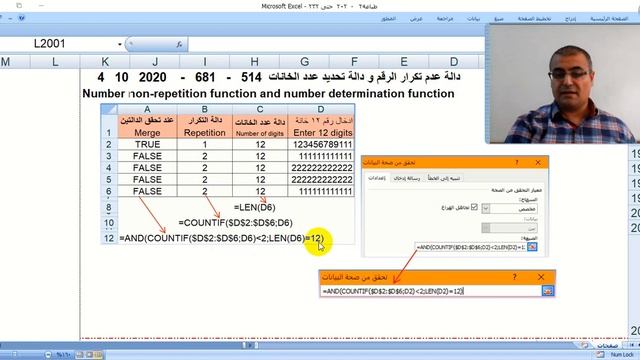Expand the Name Box dropdown arrow
This screenshot has width=640, height=360.
[120, 44]
